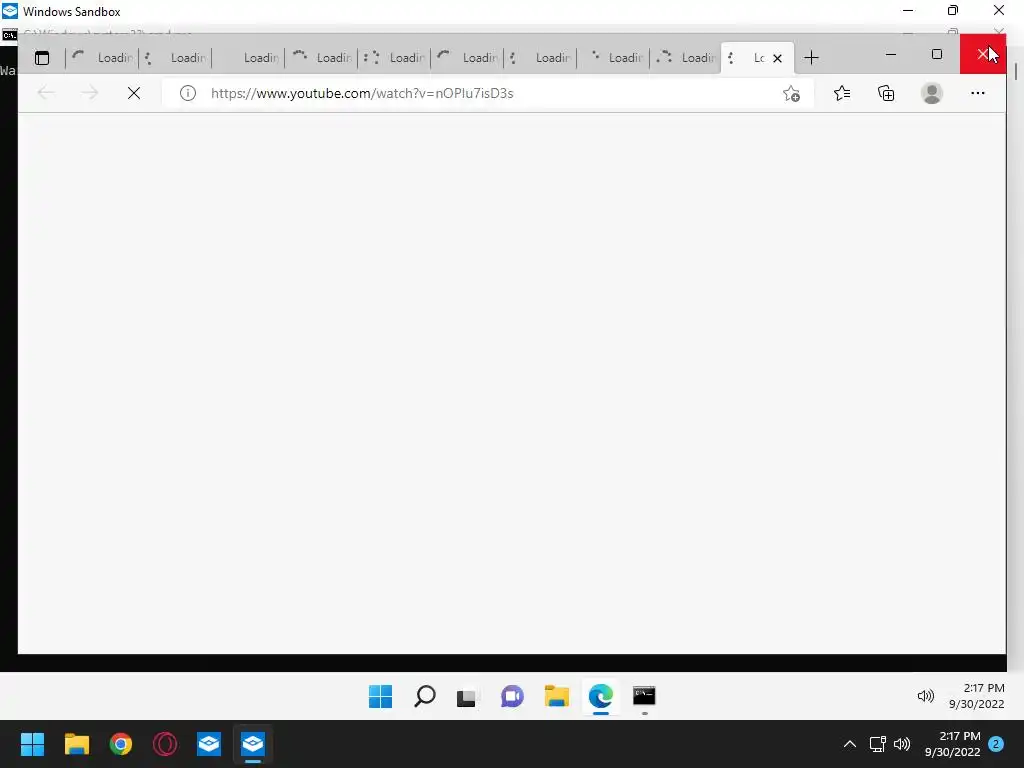Click the YouTube URL in address bar
The image size is (1024, 768).
(x=362, y=93)
